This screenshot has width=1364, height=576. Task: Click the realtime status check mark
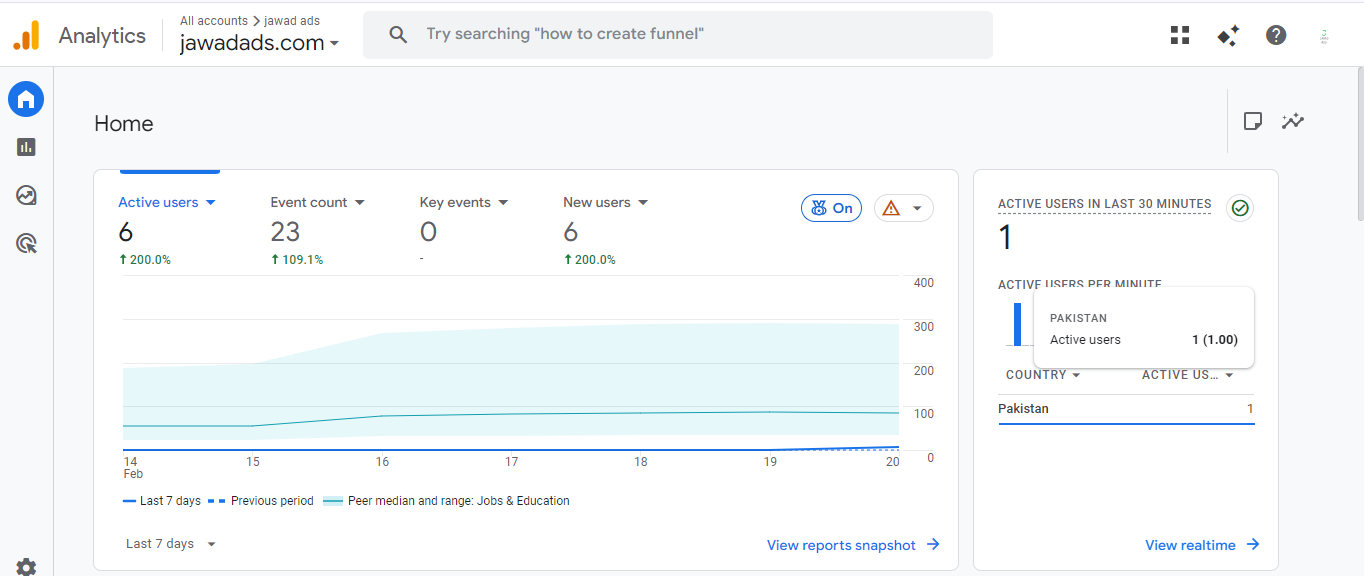point(1240,207)
